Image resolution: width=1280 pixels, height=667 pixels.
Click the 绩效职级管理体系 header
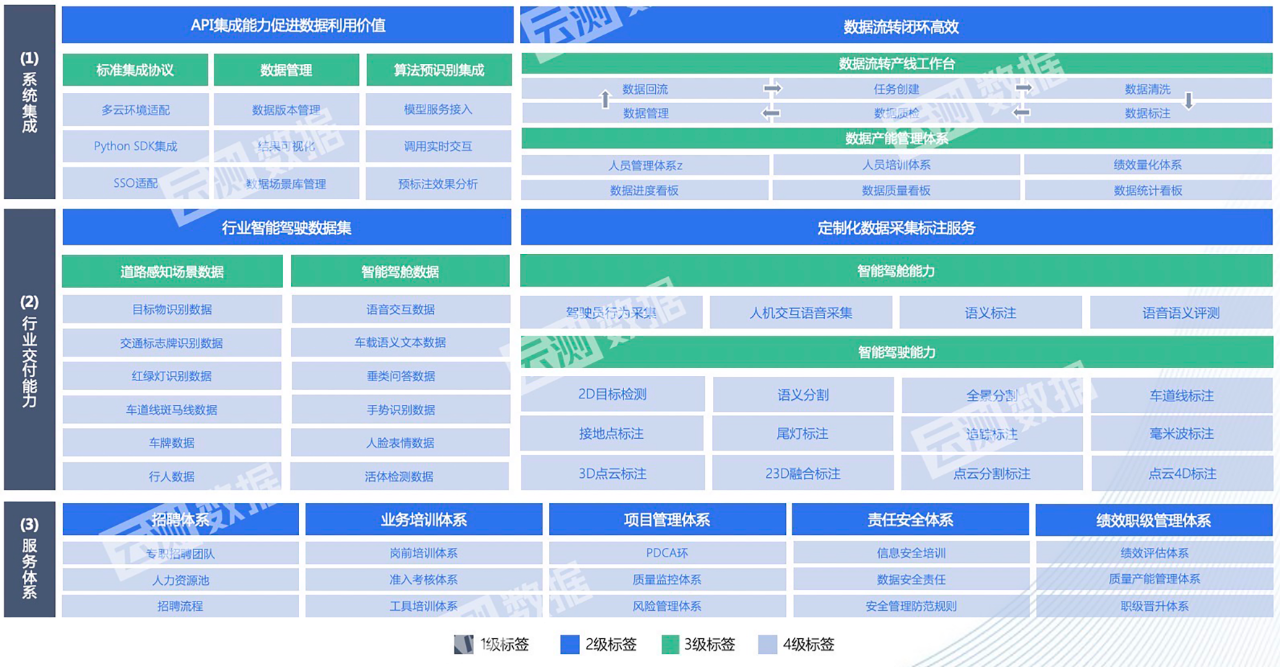[1153, 520]
